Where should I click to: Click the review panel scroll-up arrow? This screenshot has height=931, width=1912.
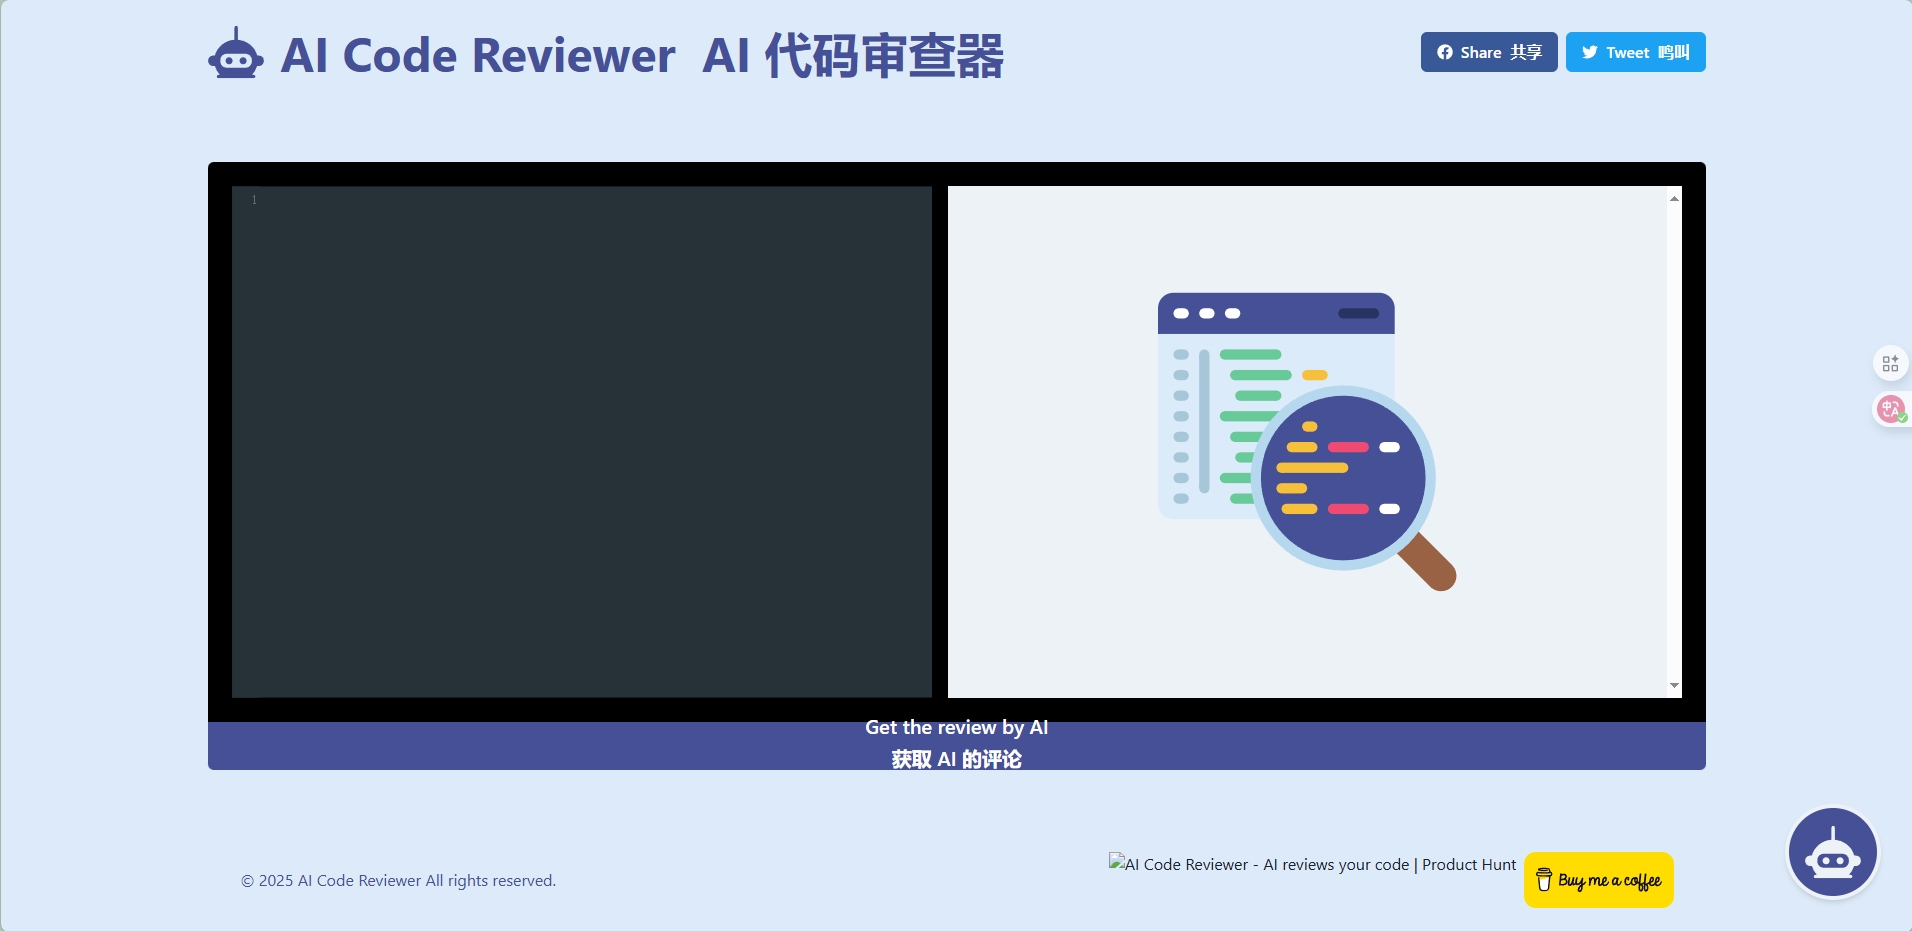1674,199
